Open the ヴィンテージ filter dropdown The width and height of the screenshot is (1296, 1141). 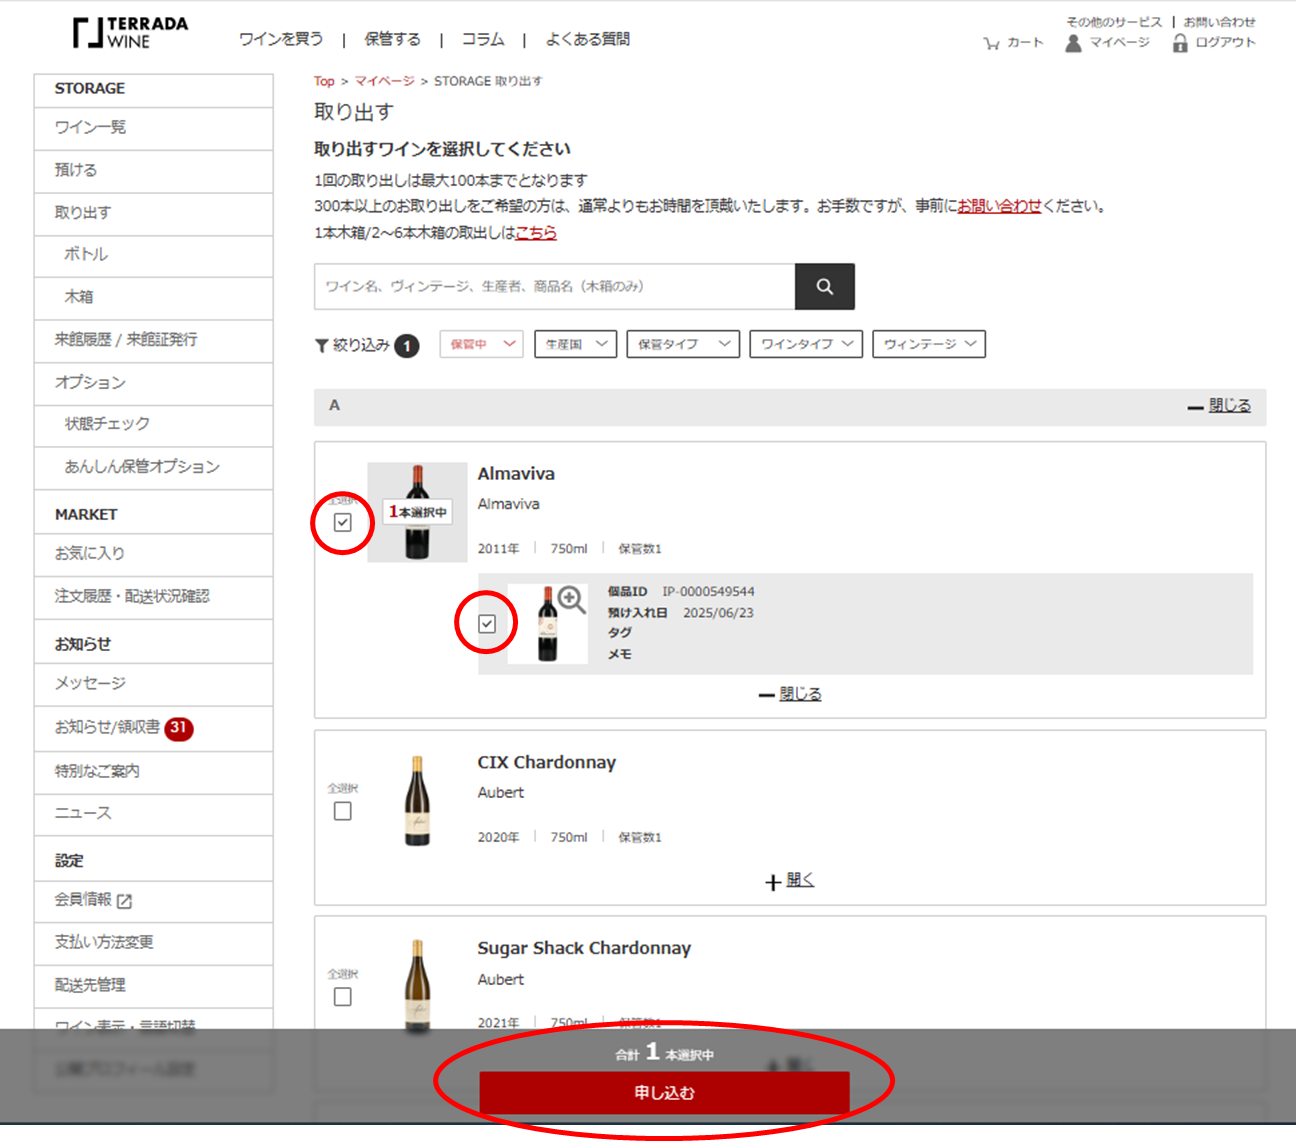click(x=929, y=344)
